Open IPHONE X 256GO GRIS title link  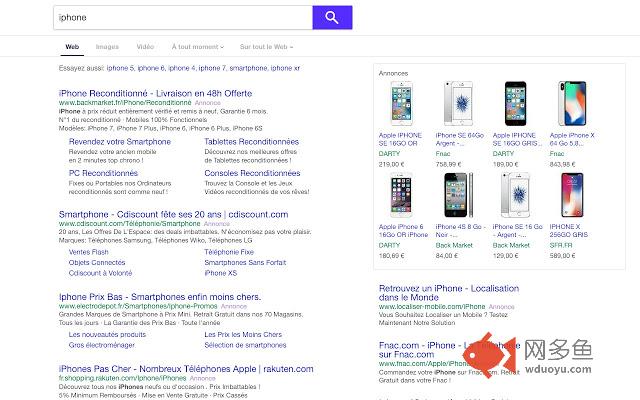coord(569,231)
